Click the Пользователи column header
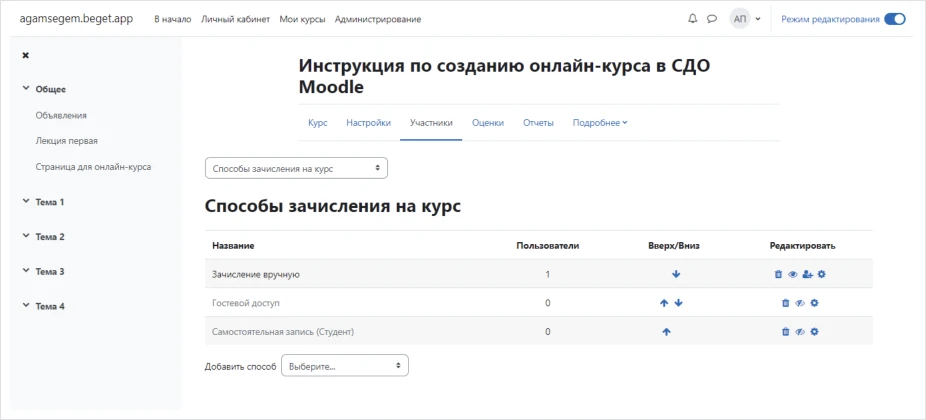Screen dimensions: 926x420 pyautogui.click(x=547, y=245)
